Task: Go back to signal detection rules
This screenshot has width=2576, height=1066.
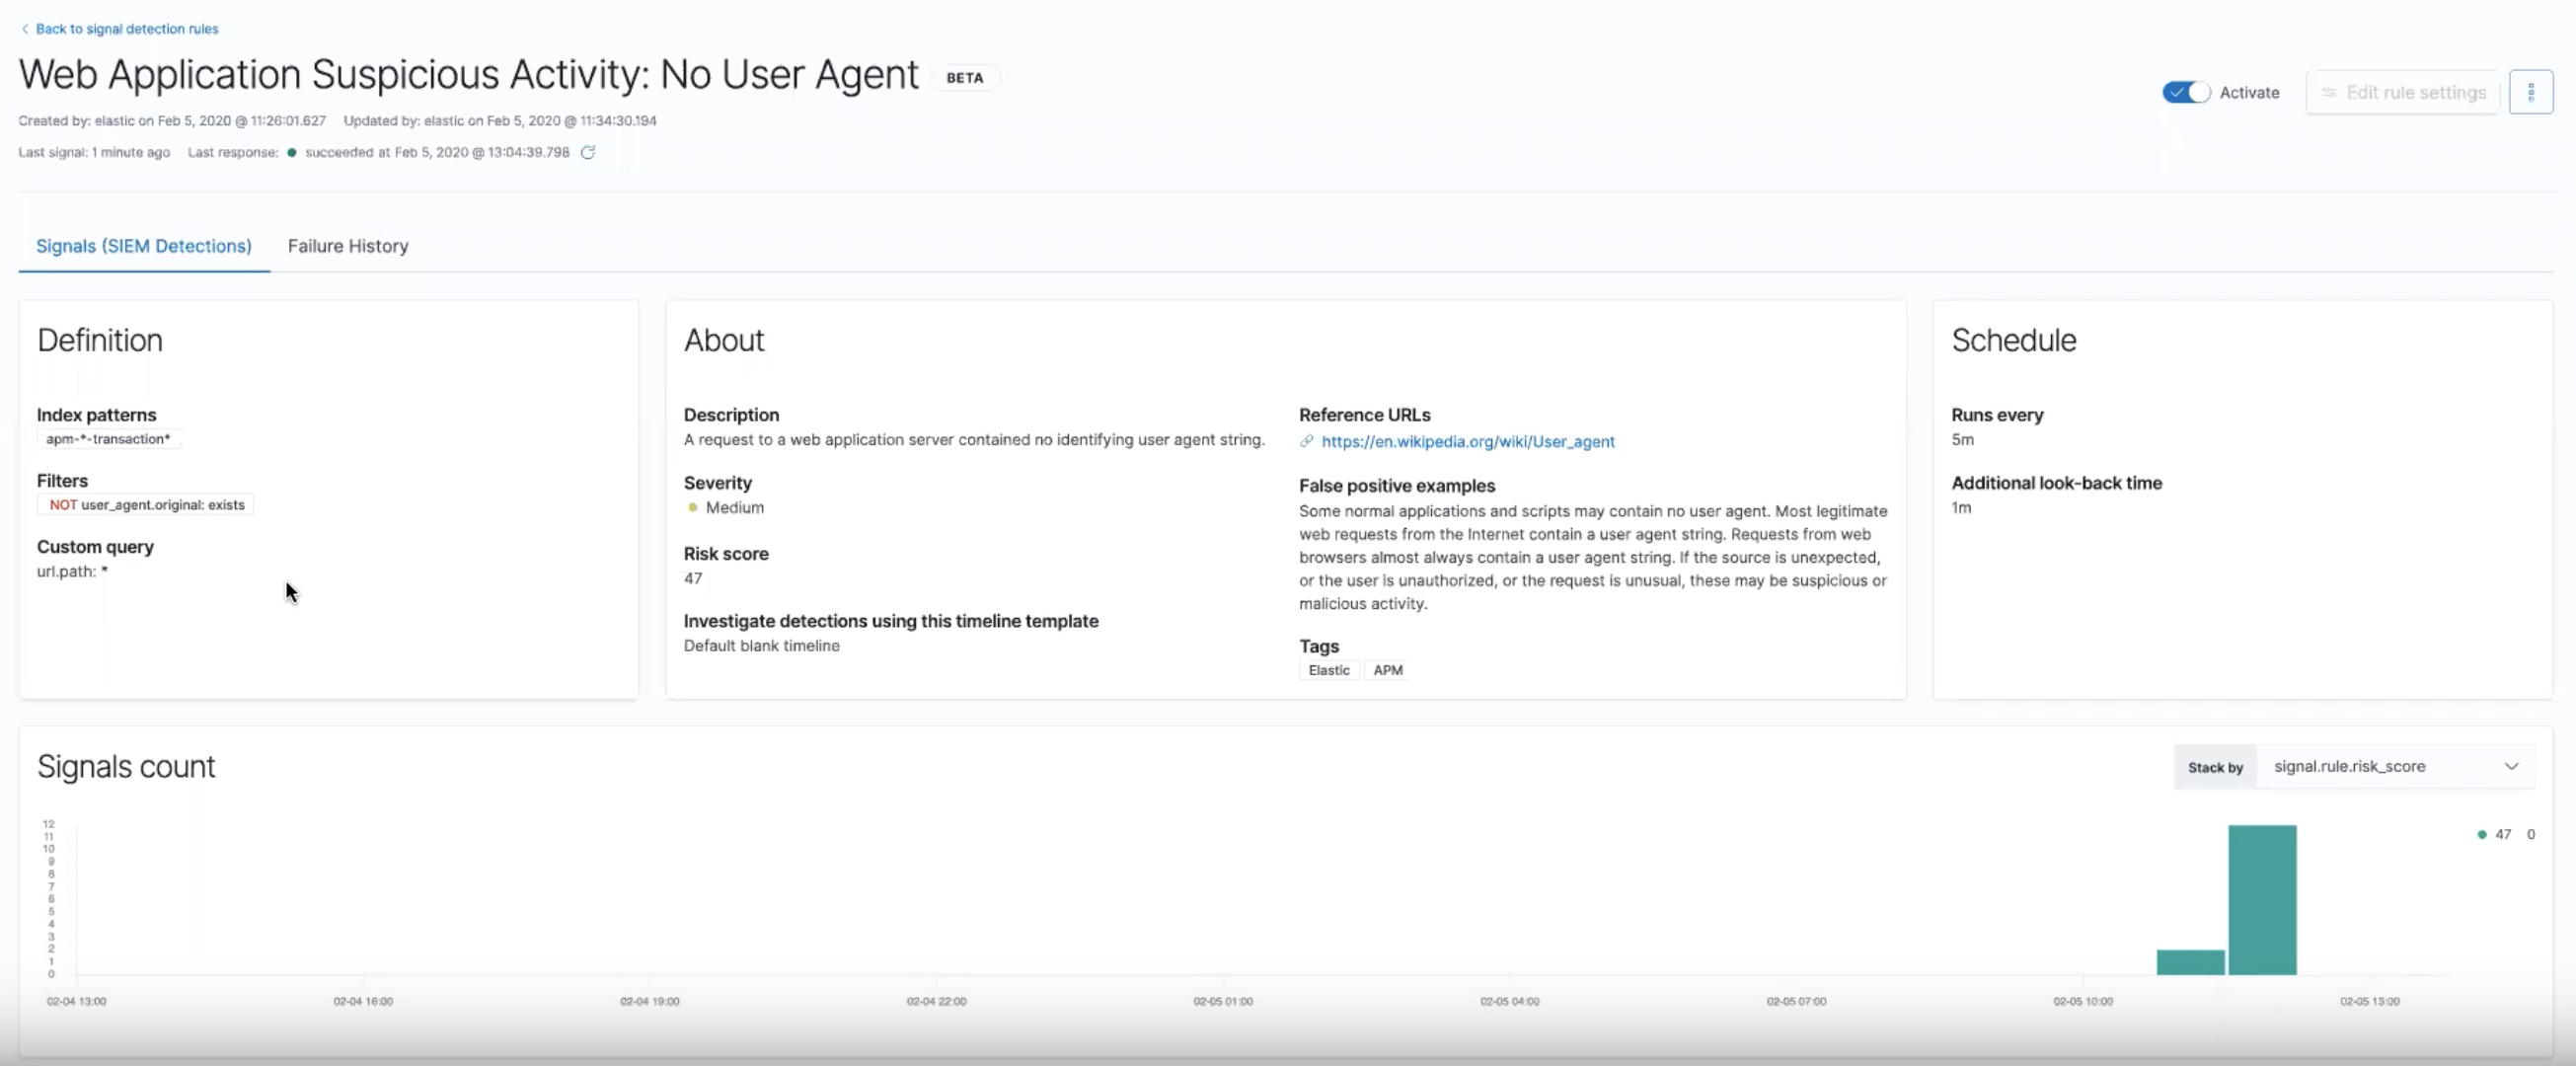Action: (126, 29)
